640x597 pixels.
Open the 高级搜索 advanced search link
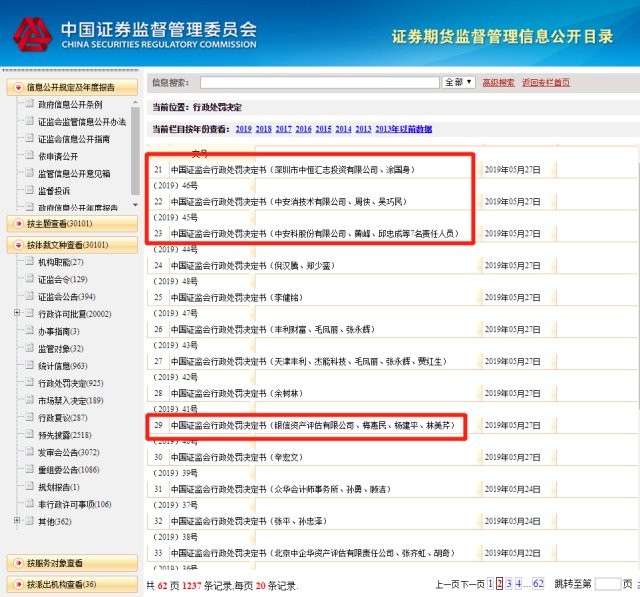coord(499,82)
